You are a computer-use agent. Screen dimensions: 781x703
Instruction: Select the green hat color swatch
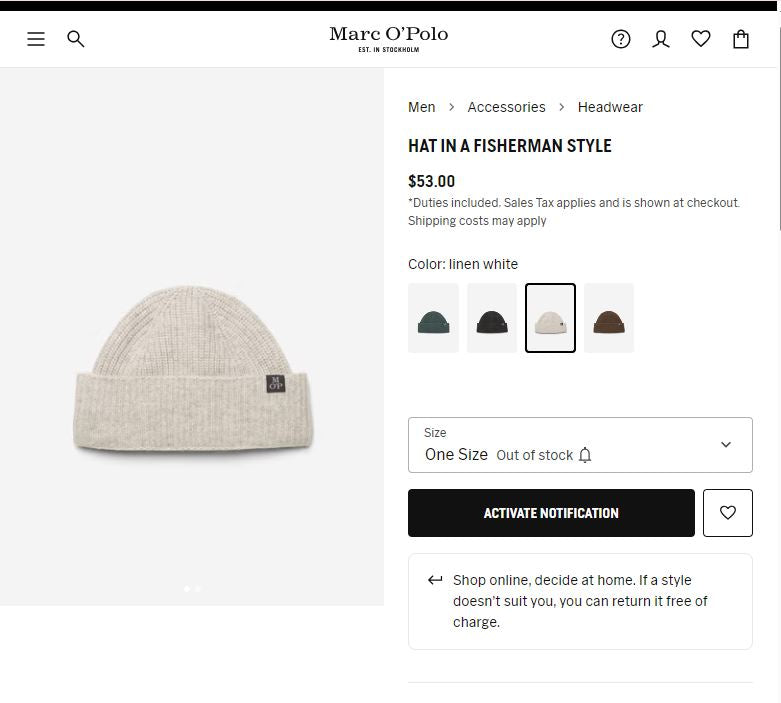pos(433,318)
